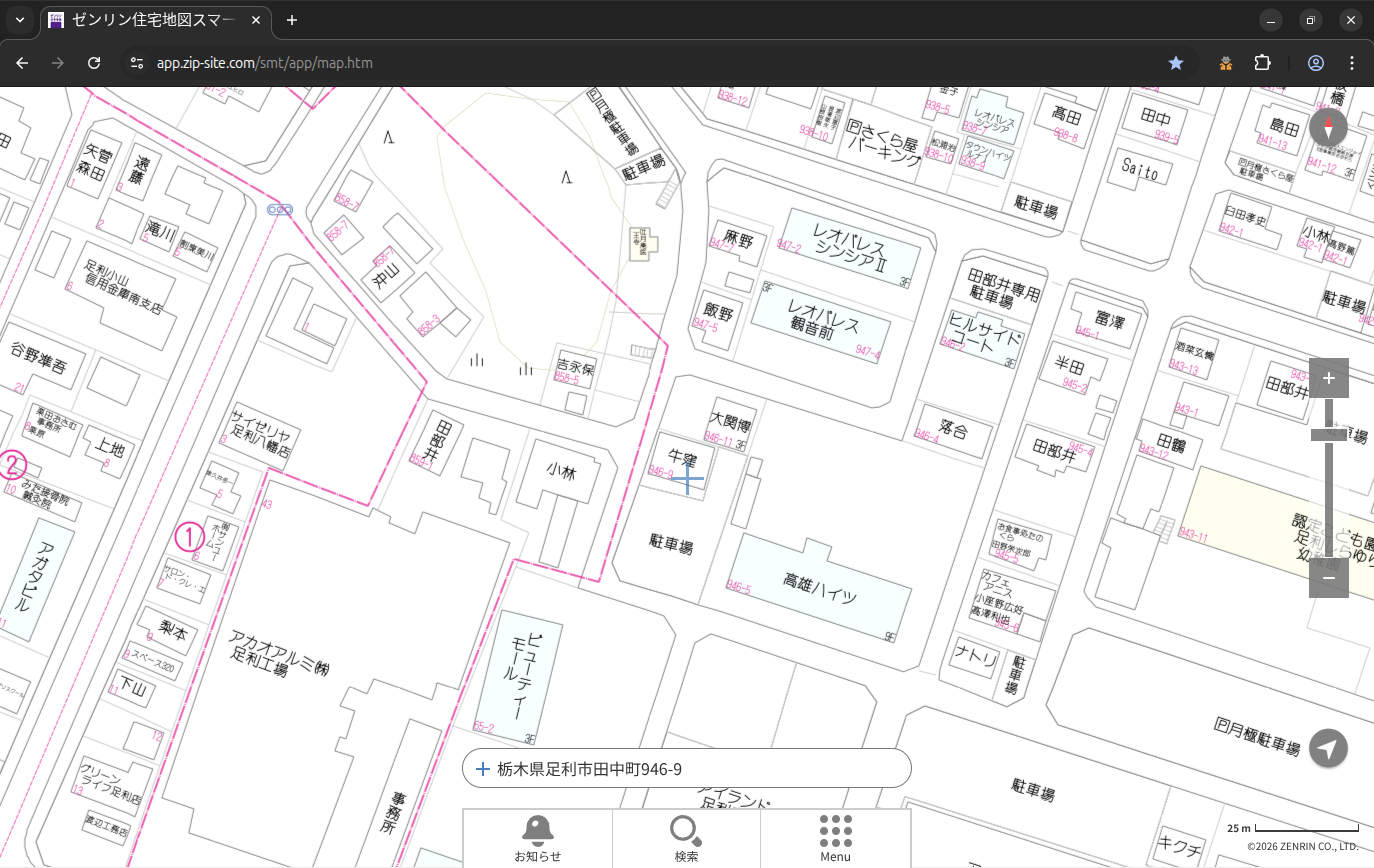This screenshot has width=1374, height=868.
Task: Zoom out with the minus button
Action: [1328, 577]
